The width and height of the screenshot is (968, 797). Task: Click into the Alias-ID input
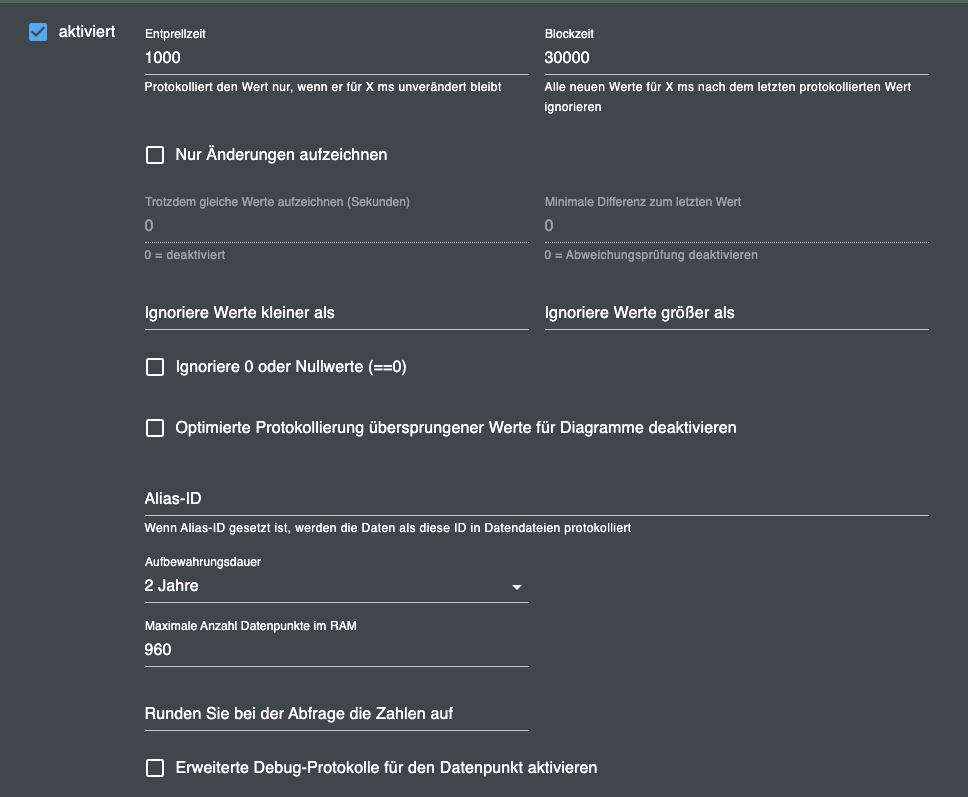[536, 499]
